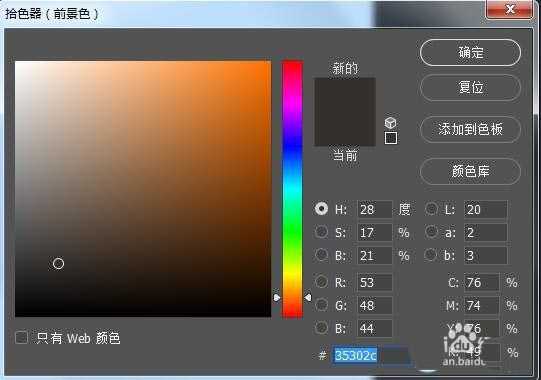This screenshot has height=380, width=541.
Task: Select the S saturation radio button
Action: pos(322,232)
